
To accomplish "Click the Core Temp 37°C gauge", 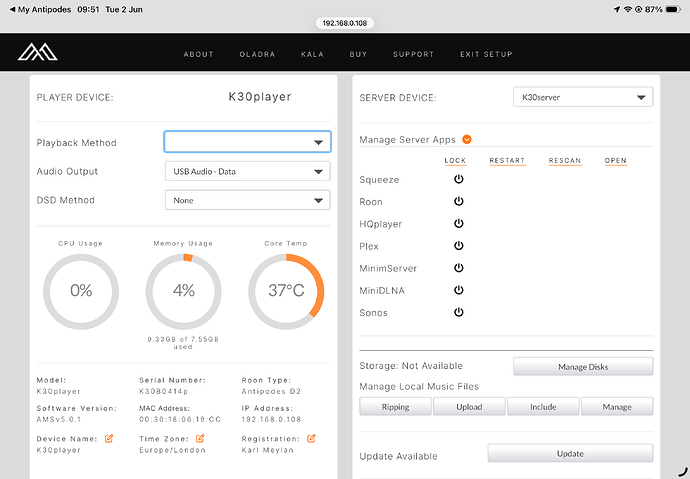I will tap(286, 291).
